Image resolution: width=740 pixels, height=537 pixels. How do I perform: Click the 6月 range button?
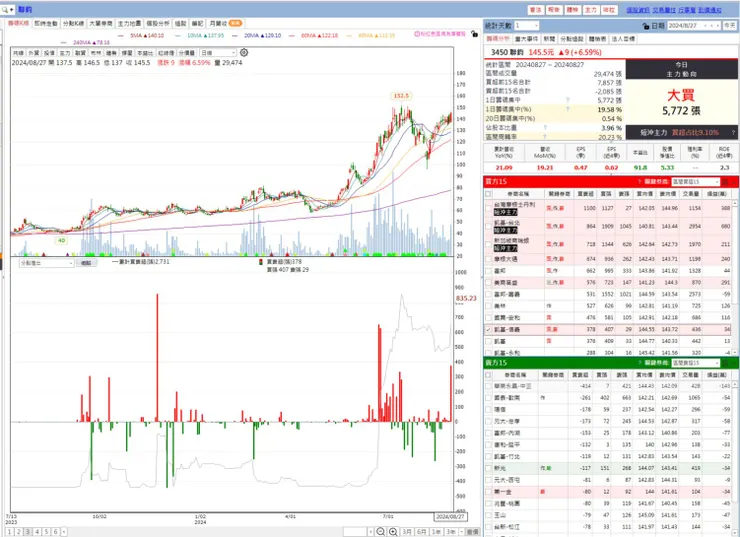(x=421, y=532)
